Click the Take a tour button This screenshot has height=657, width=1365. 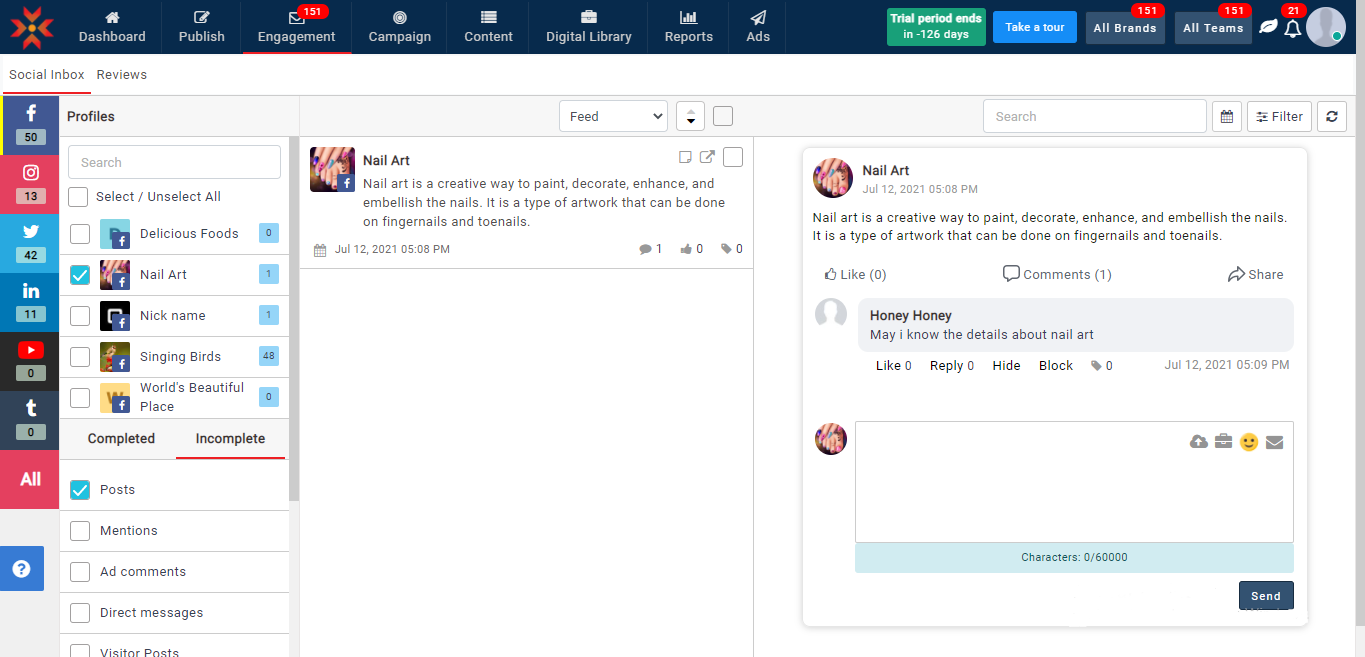pyautogui.click(x=1034, y=27)
